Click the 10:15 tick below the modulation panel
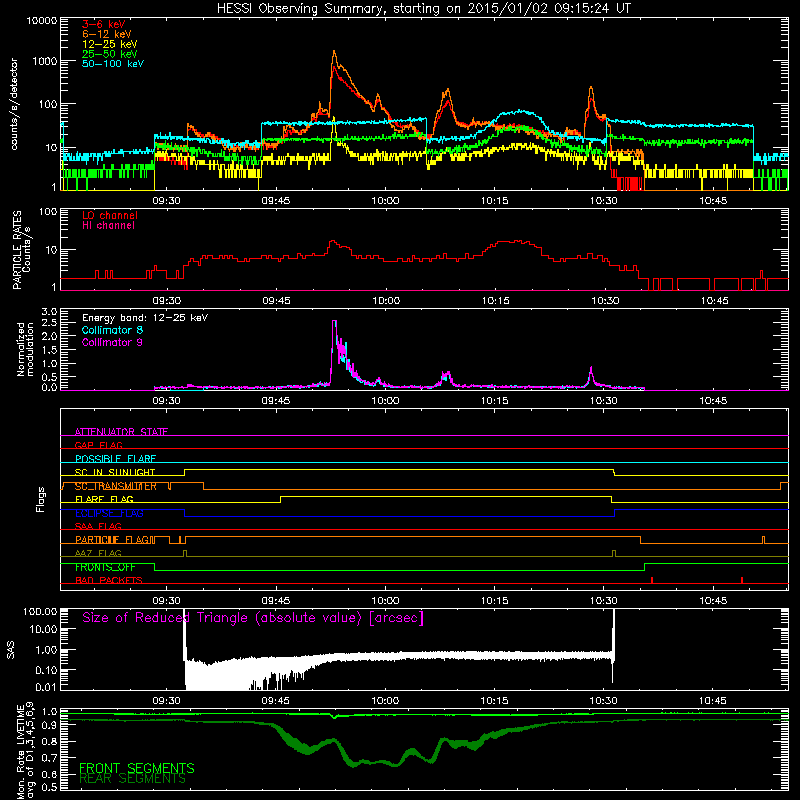 pyautogui.click(x=494, y=401)
